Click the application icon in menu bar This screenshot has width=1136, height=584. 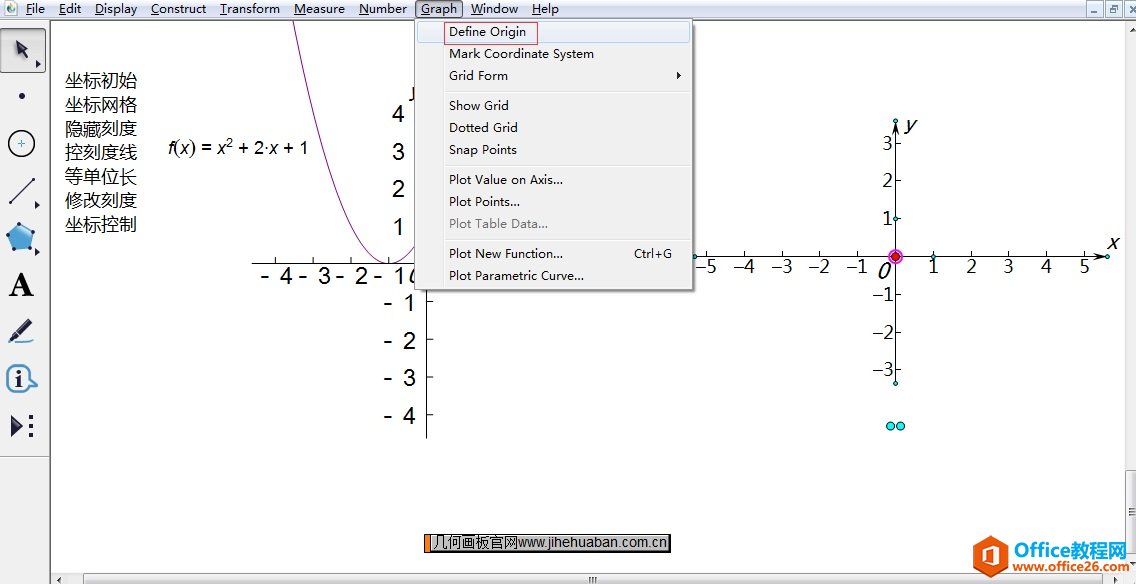coord(10,9)
